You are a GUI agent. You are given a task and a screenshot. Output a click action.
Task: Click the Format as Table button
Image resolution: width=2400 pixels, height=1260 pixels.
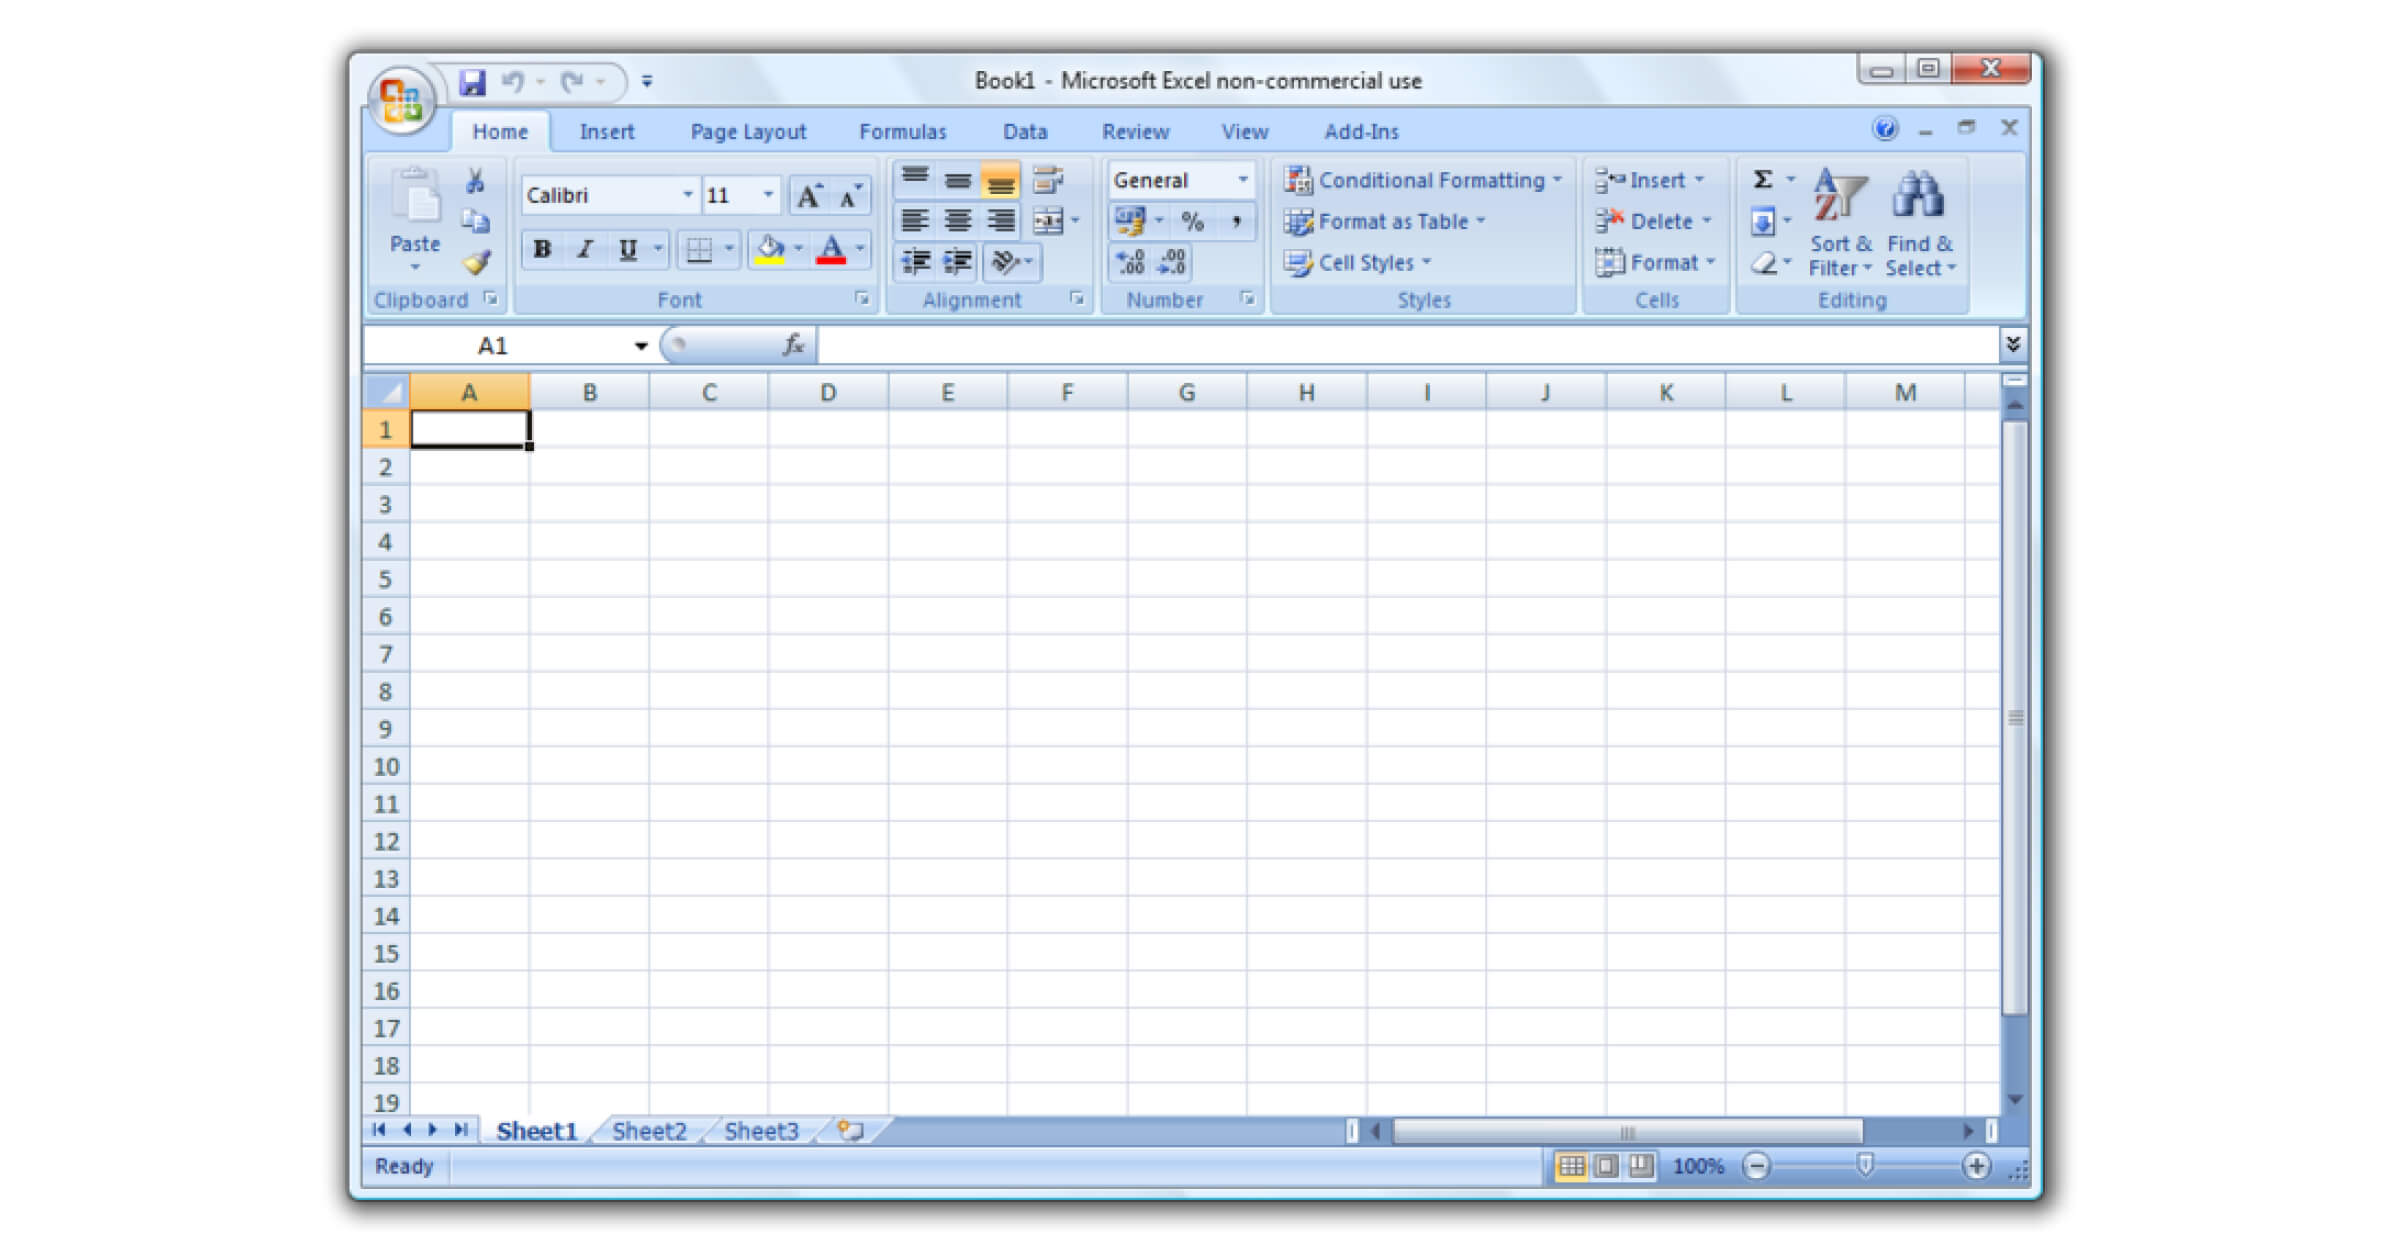point(1390,221)
